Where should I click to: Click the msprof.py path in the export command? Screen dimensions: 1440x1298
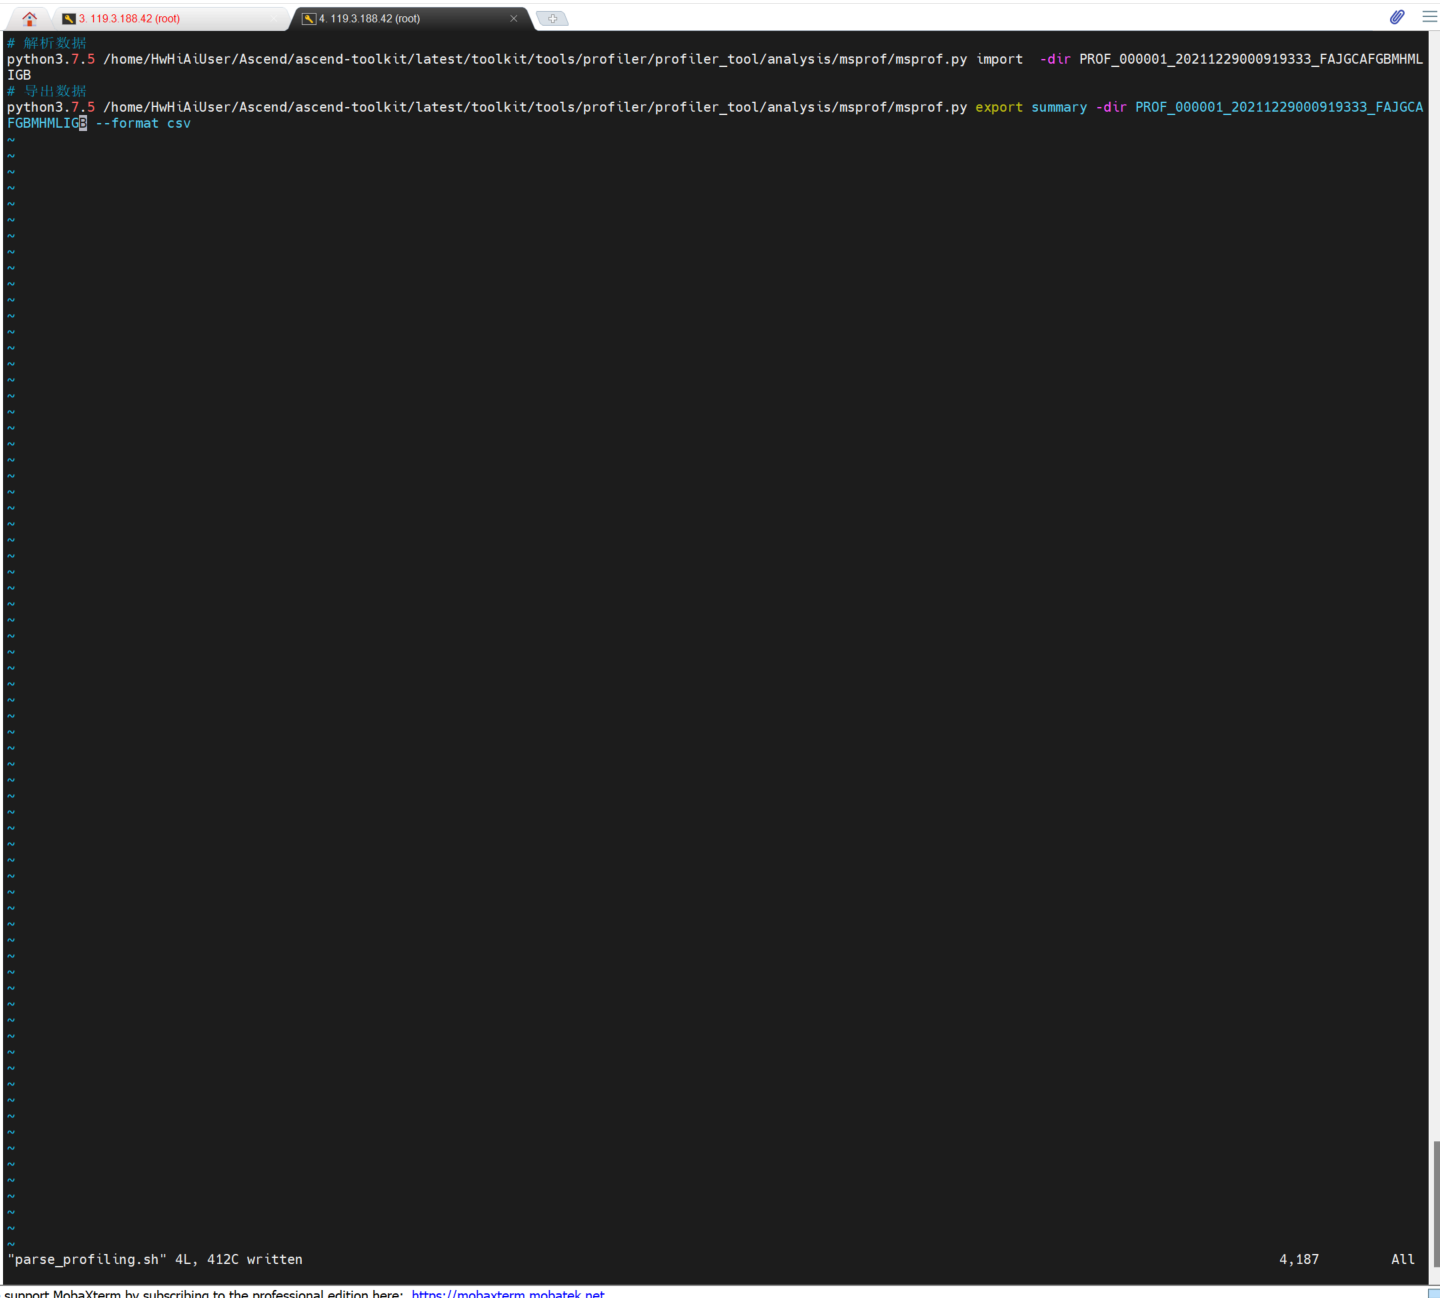[x=535, y=107]
